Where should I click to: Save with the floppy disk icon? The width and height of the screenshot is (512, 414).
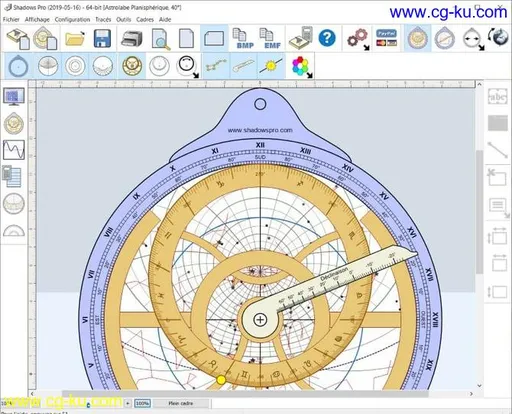(102, 39)
